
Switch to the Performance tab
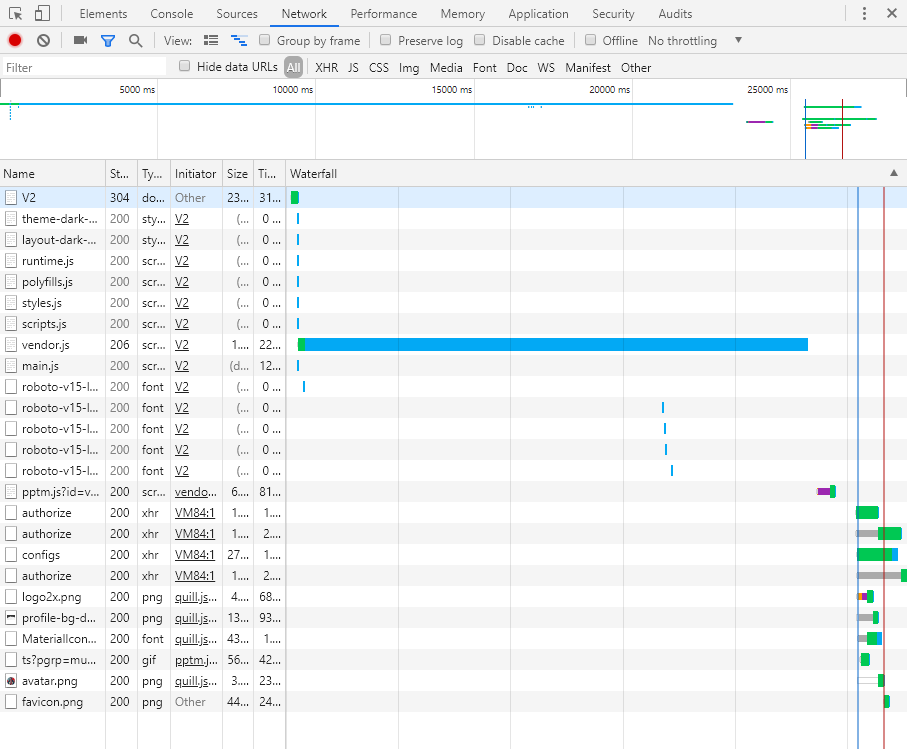pos(384,13)
